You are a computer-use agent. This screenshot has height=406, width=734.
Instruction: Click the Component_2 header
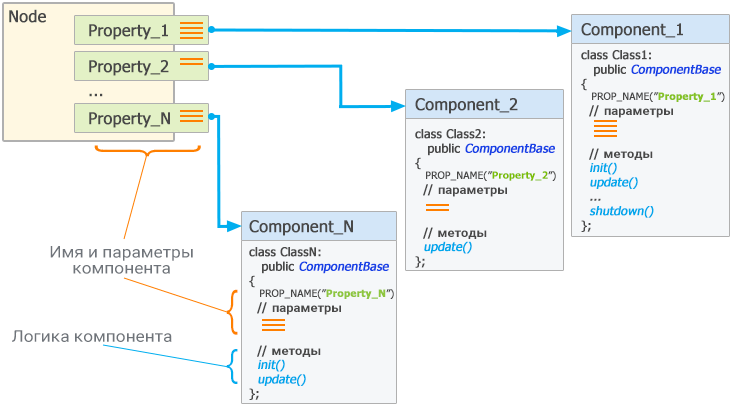(484, 104)
